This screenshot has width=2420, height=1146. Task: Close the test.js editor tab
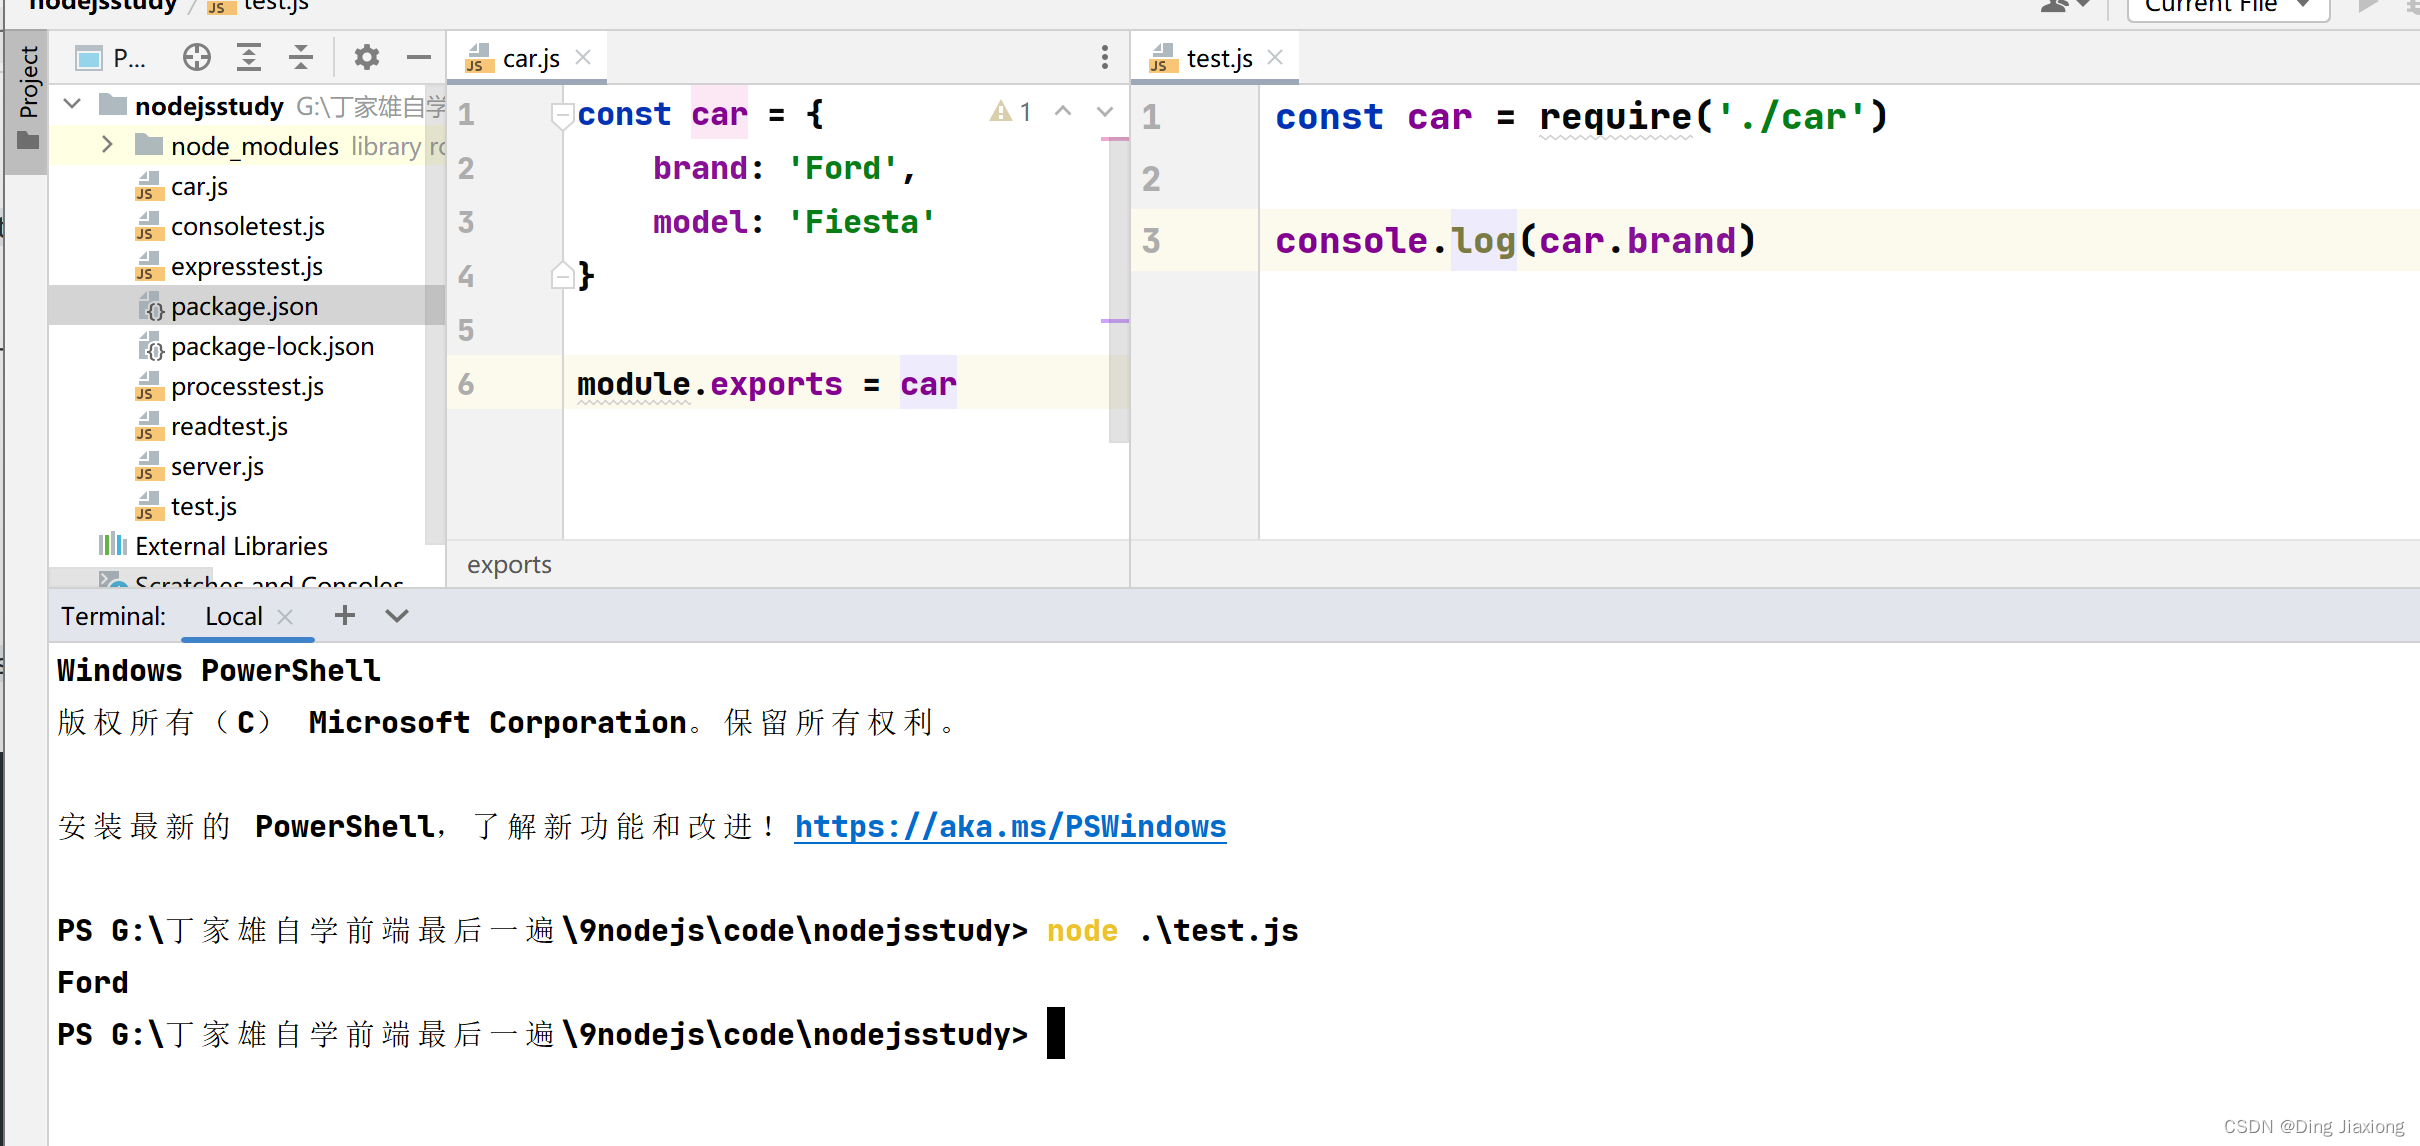click(x=1274, y=58)
